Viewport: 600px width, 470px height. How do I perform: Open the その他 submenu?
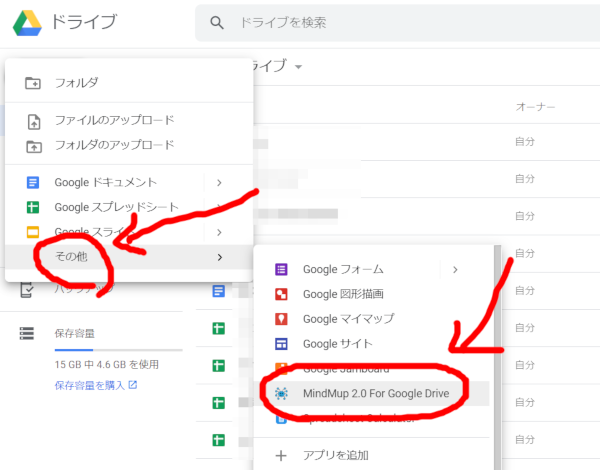[x=129, y=257]
